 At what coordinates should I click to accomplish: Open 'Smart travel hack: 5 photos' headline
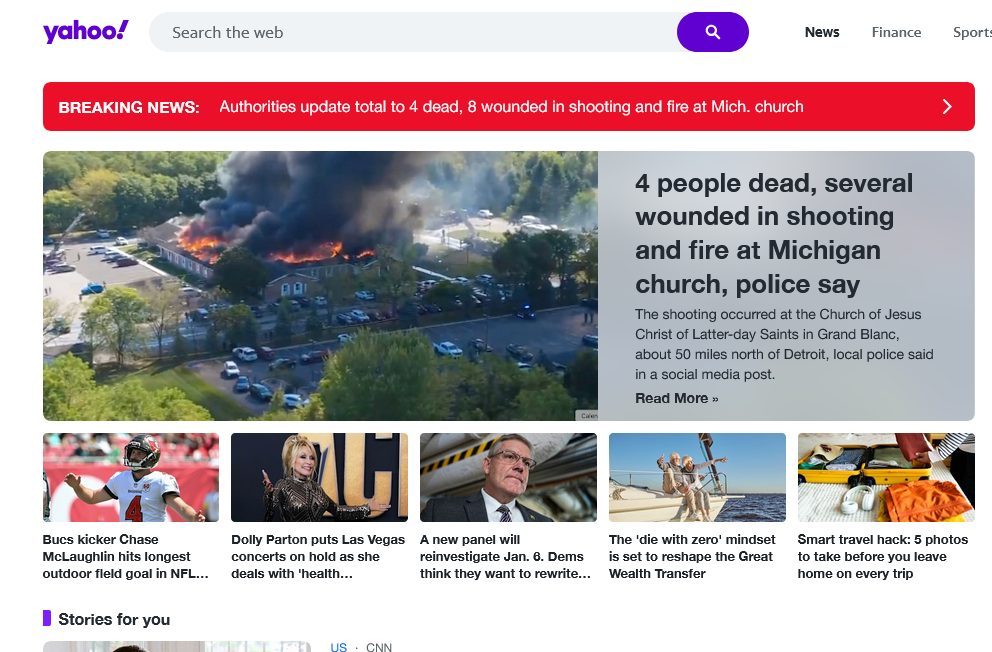(882, 557)
